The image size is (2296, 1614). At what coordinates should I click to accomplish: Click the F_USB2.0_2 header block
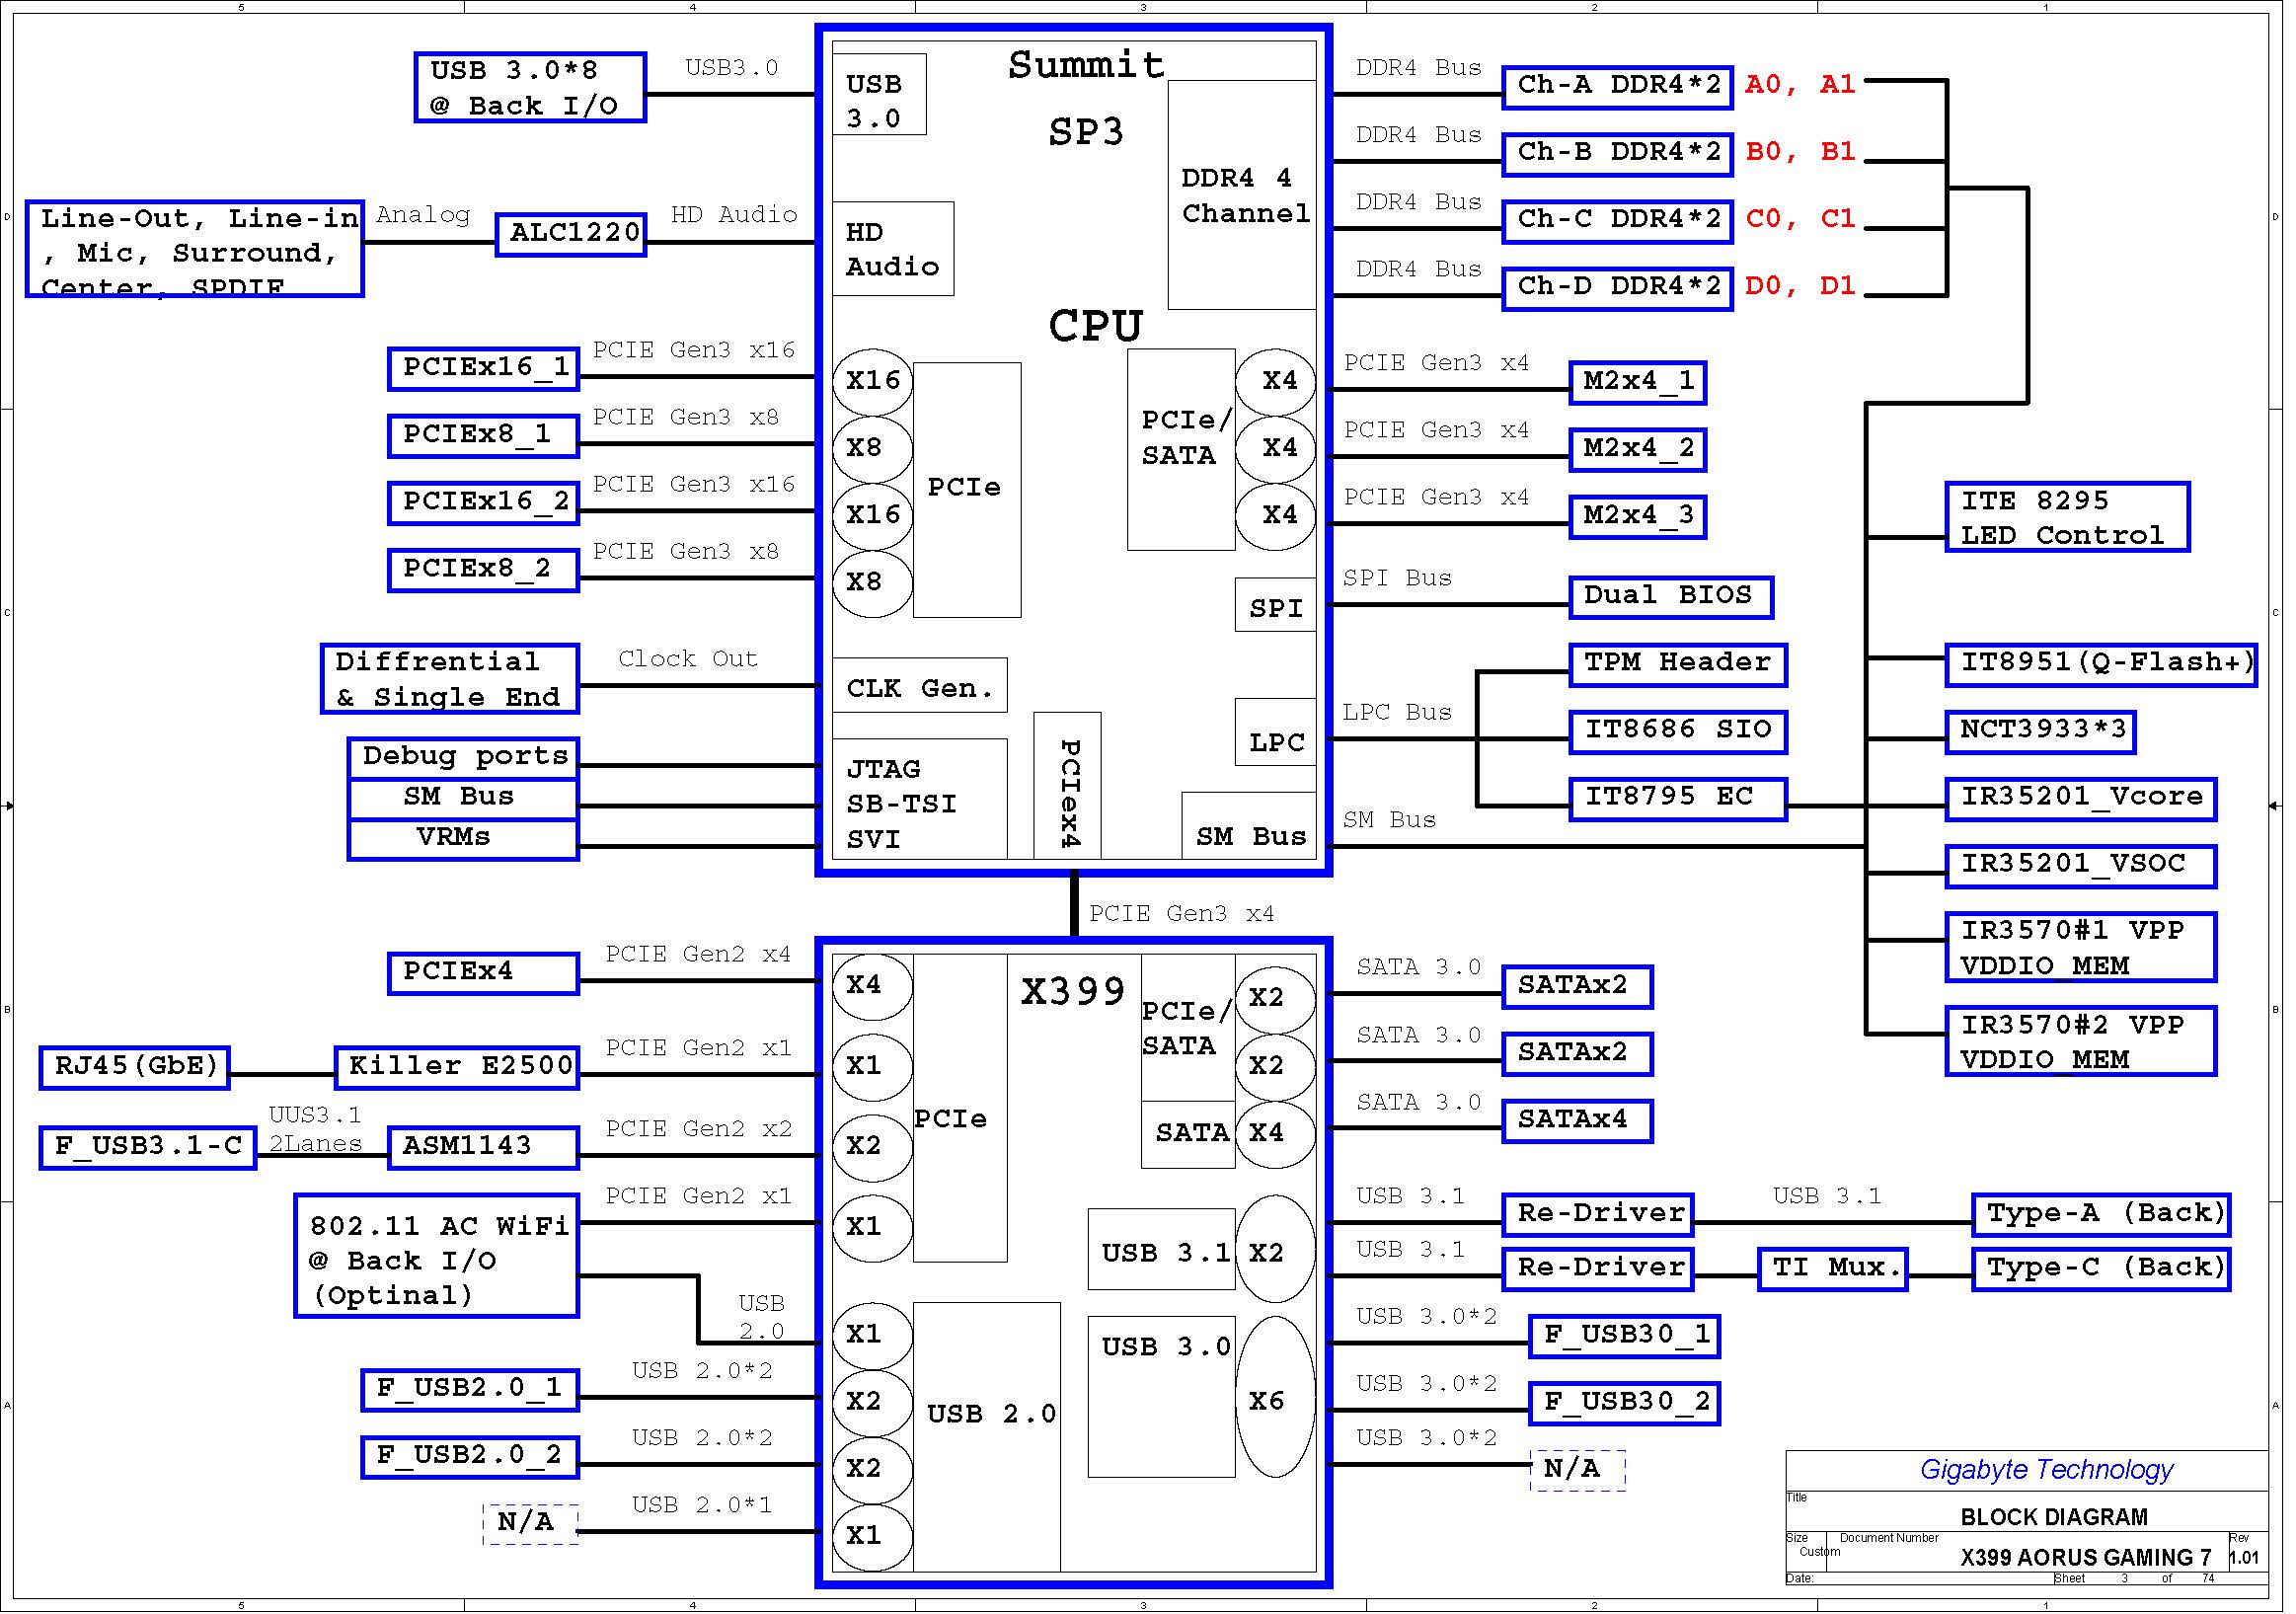(x=470, y=1458)
